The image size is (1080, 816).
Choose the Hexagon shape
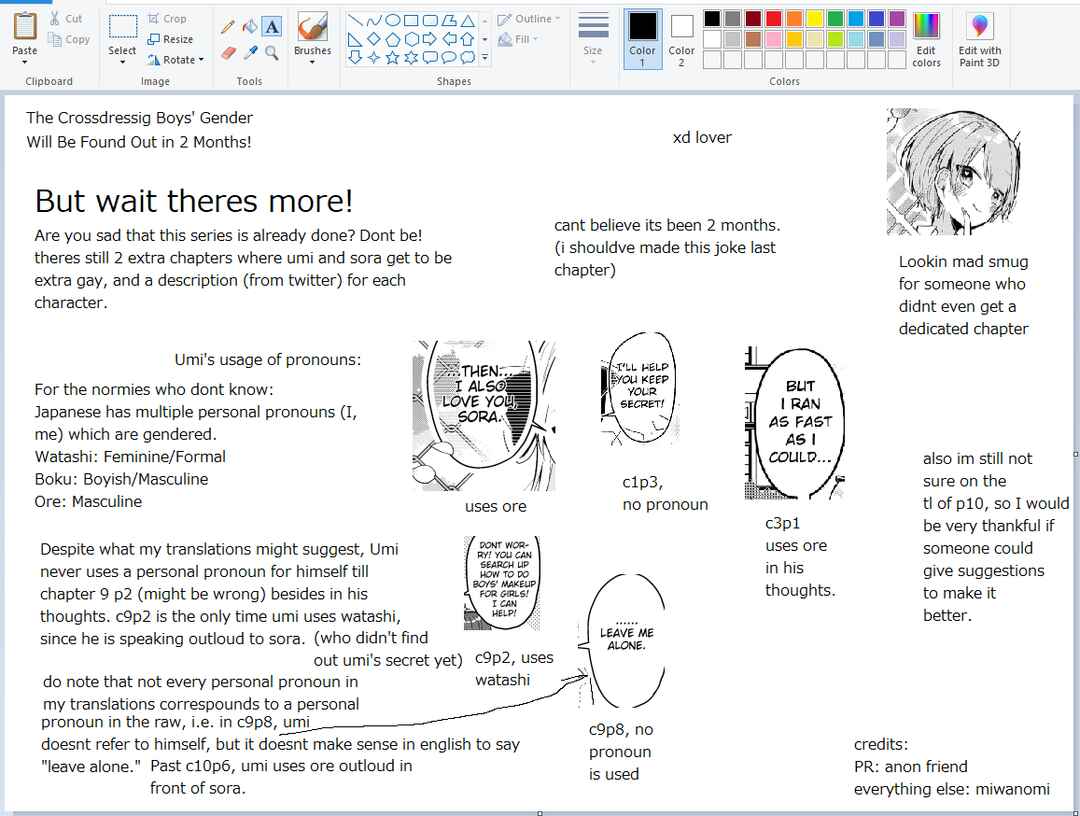pyautogui.click(x=411, y=39)
